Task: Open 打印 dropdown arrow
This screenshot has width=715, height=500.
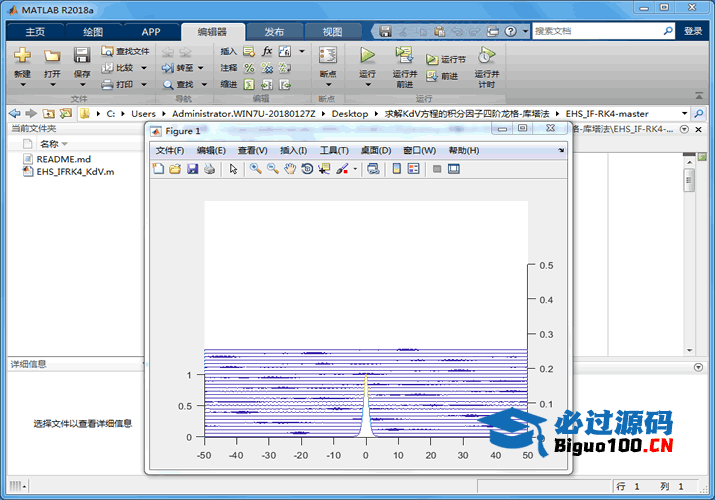Action: (x=144, y=84)
